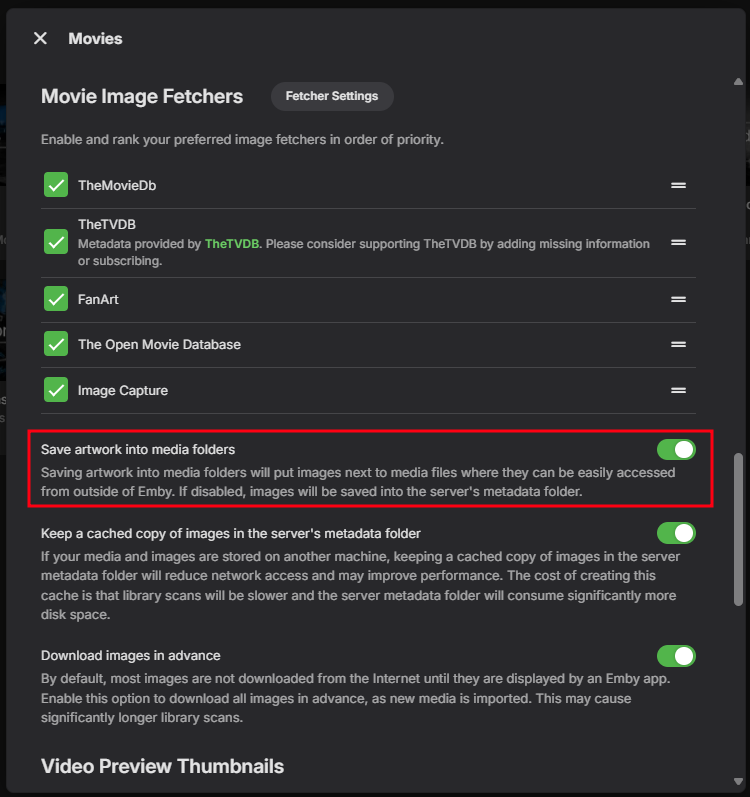
Task: Uncheck TheMovieDb image fetcher
Action: coord(56,185)
